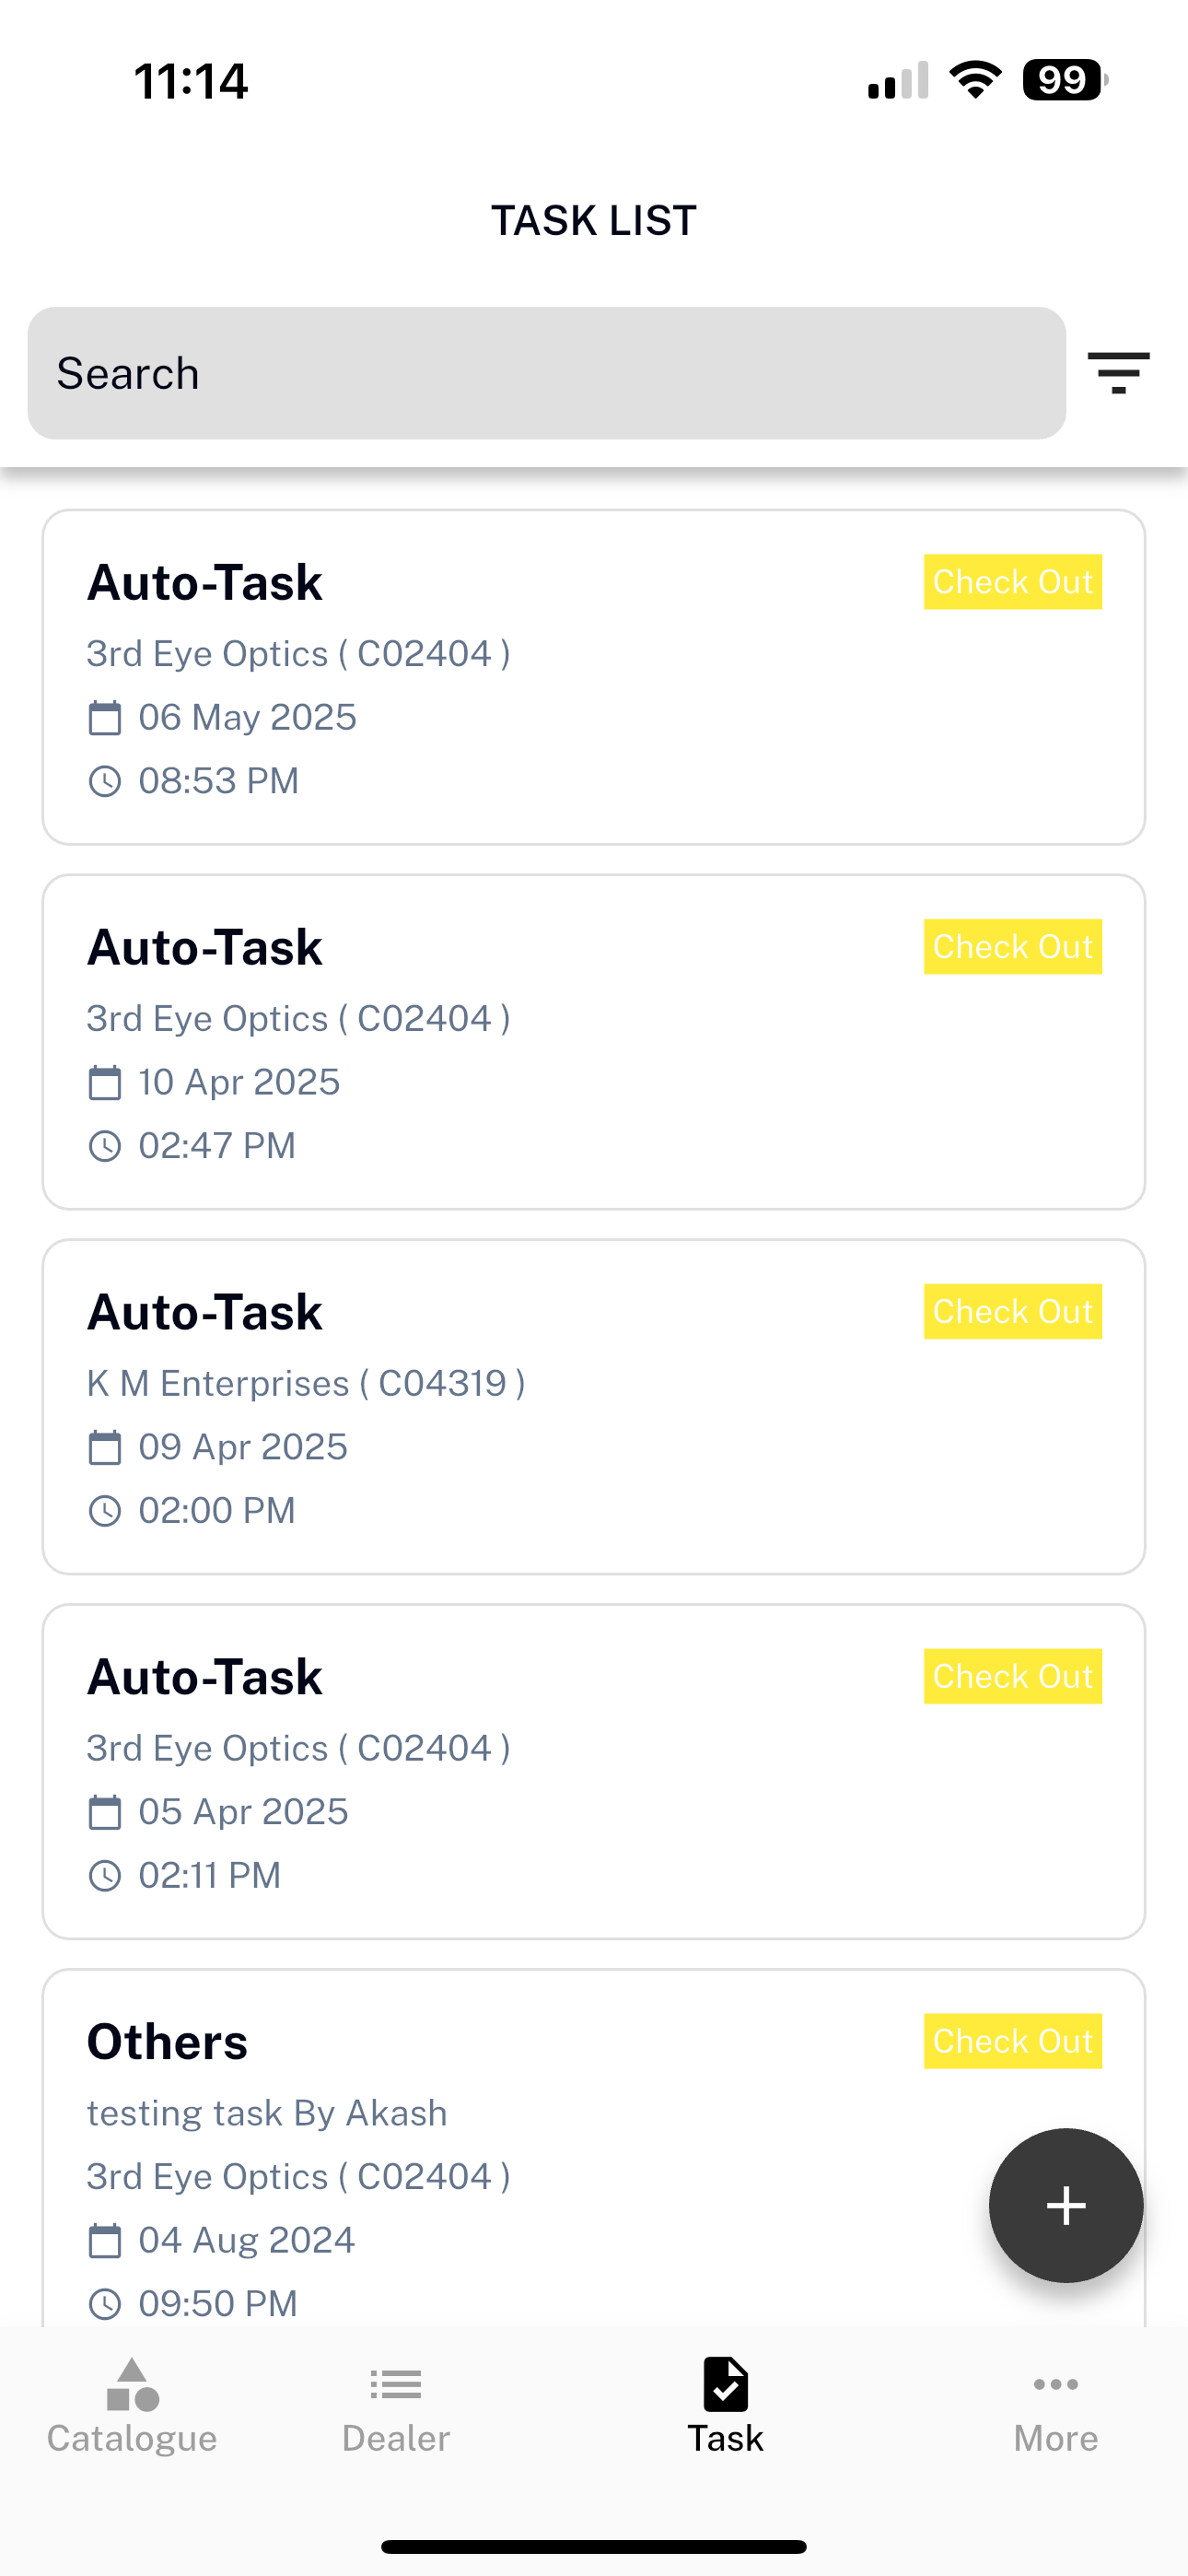This screenshot has height=2576, width=1188.
Task: Tap clock icon beside 02:47 PM
Action: (x=105, y=1146)
